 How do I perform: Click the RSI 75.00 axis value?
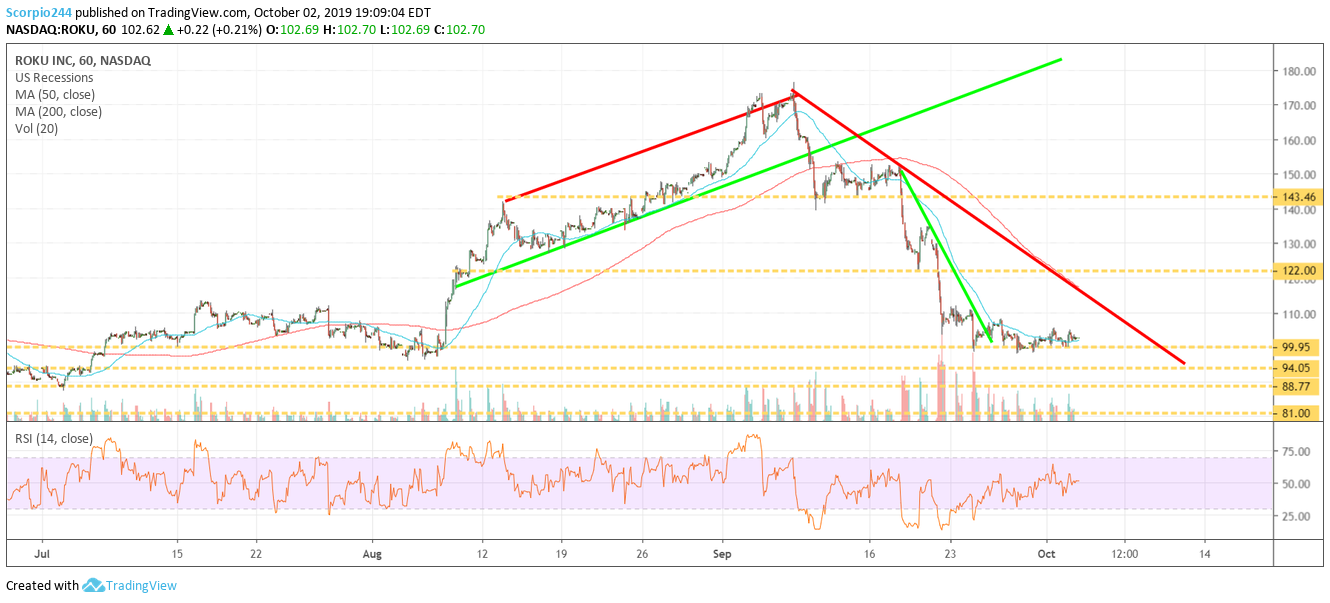[1296, 452]
